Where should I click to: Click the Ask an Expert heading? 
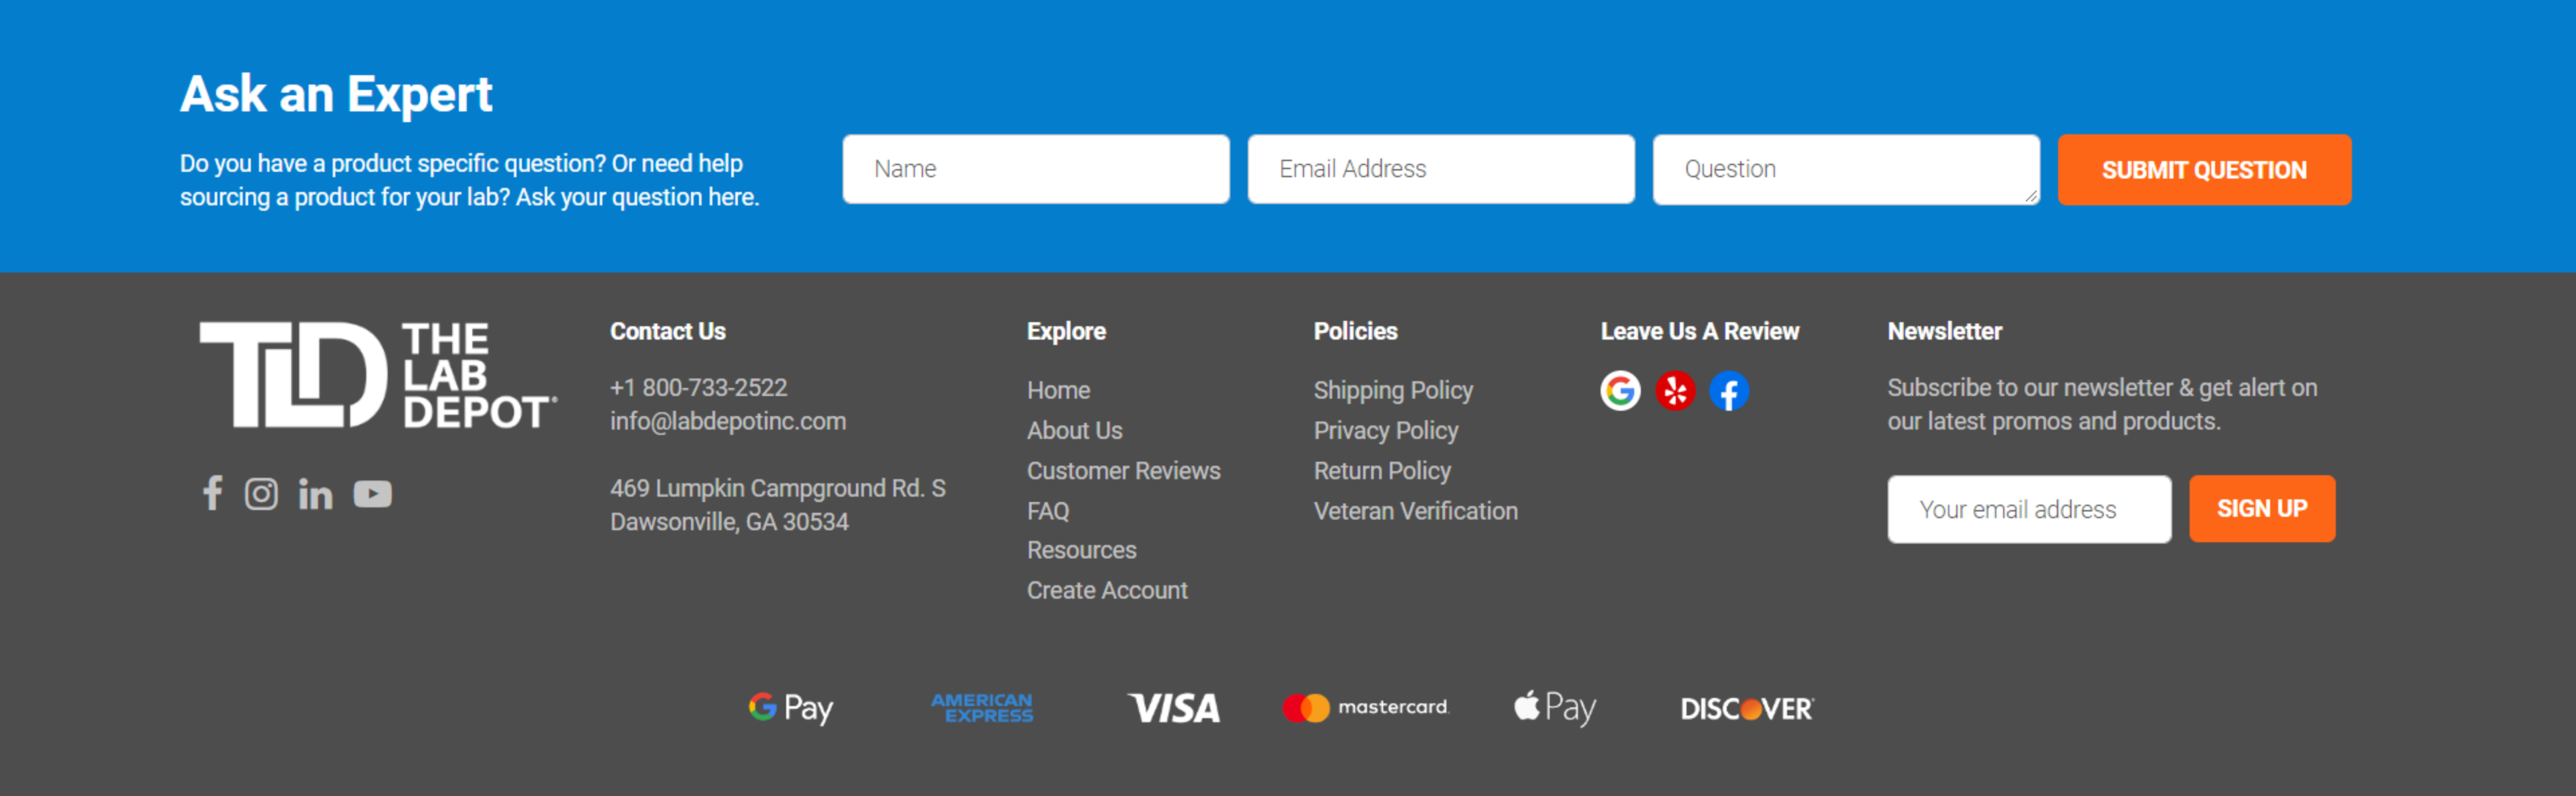click(x=336, y=95)
